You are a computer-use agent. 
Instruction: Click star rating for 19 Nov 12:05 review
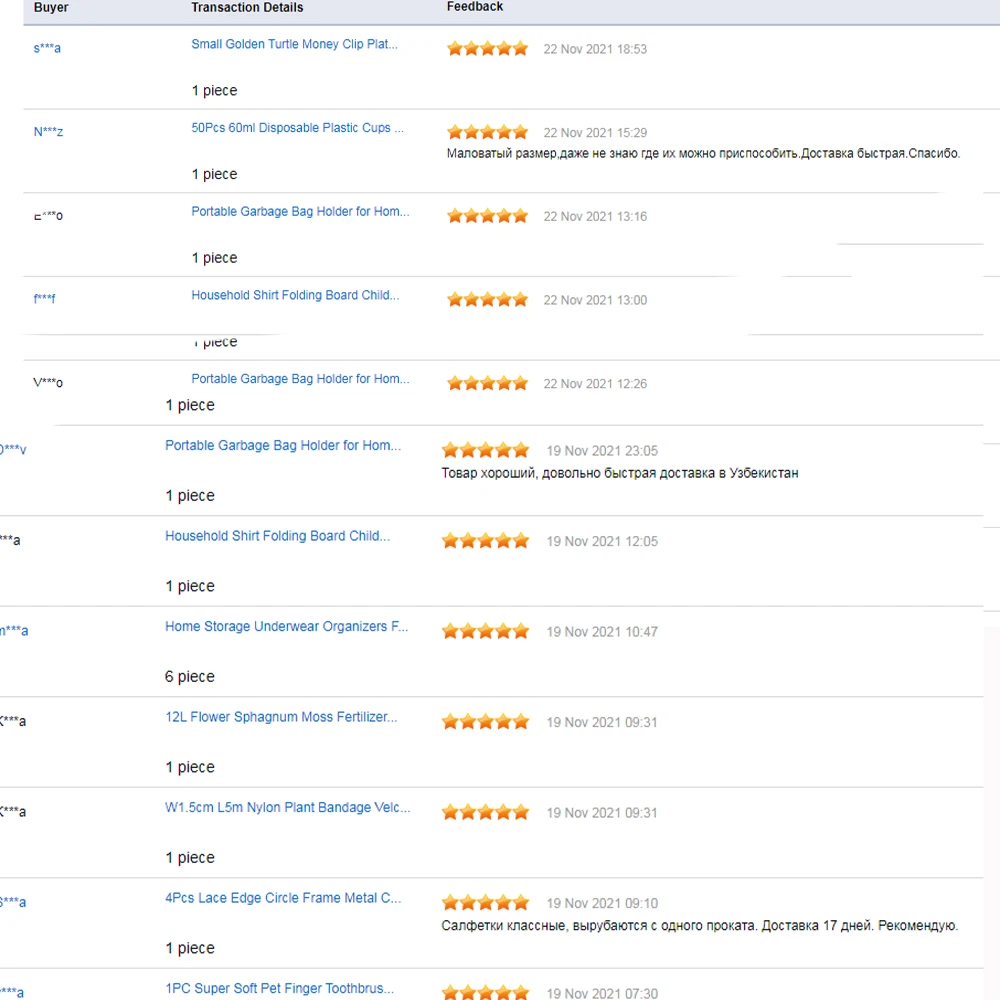(485, 541)
